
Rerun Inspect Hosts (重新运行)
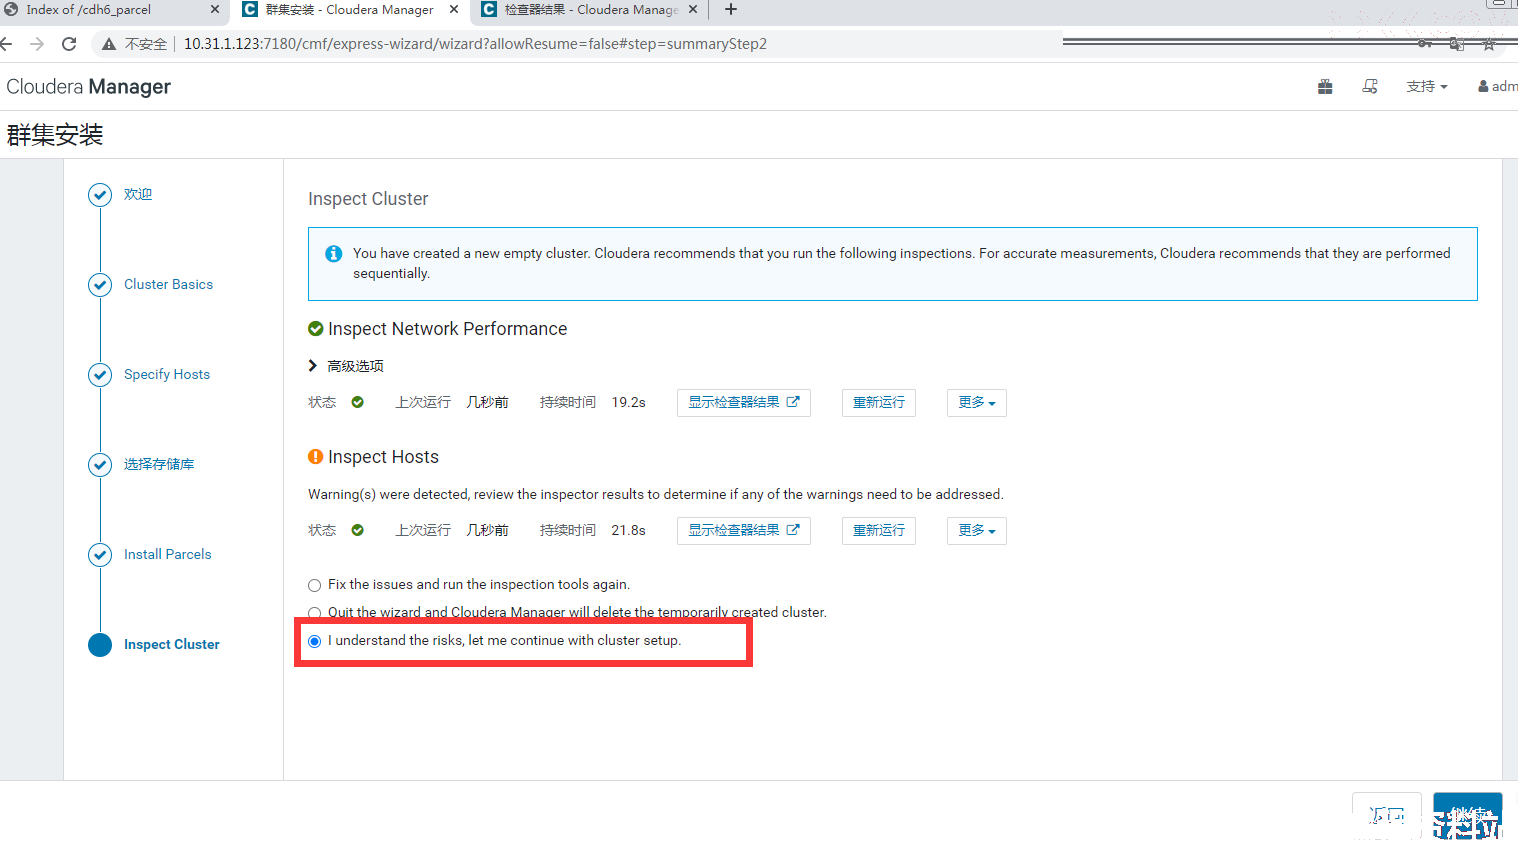879,531
